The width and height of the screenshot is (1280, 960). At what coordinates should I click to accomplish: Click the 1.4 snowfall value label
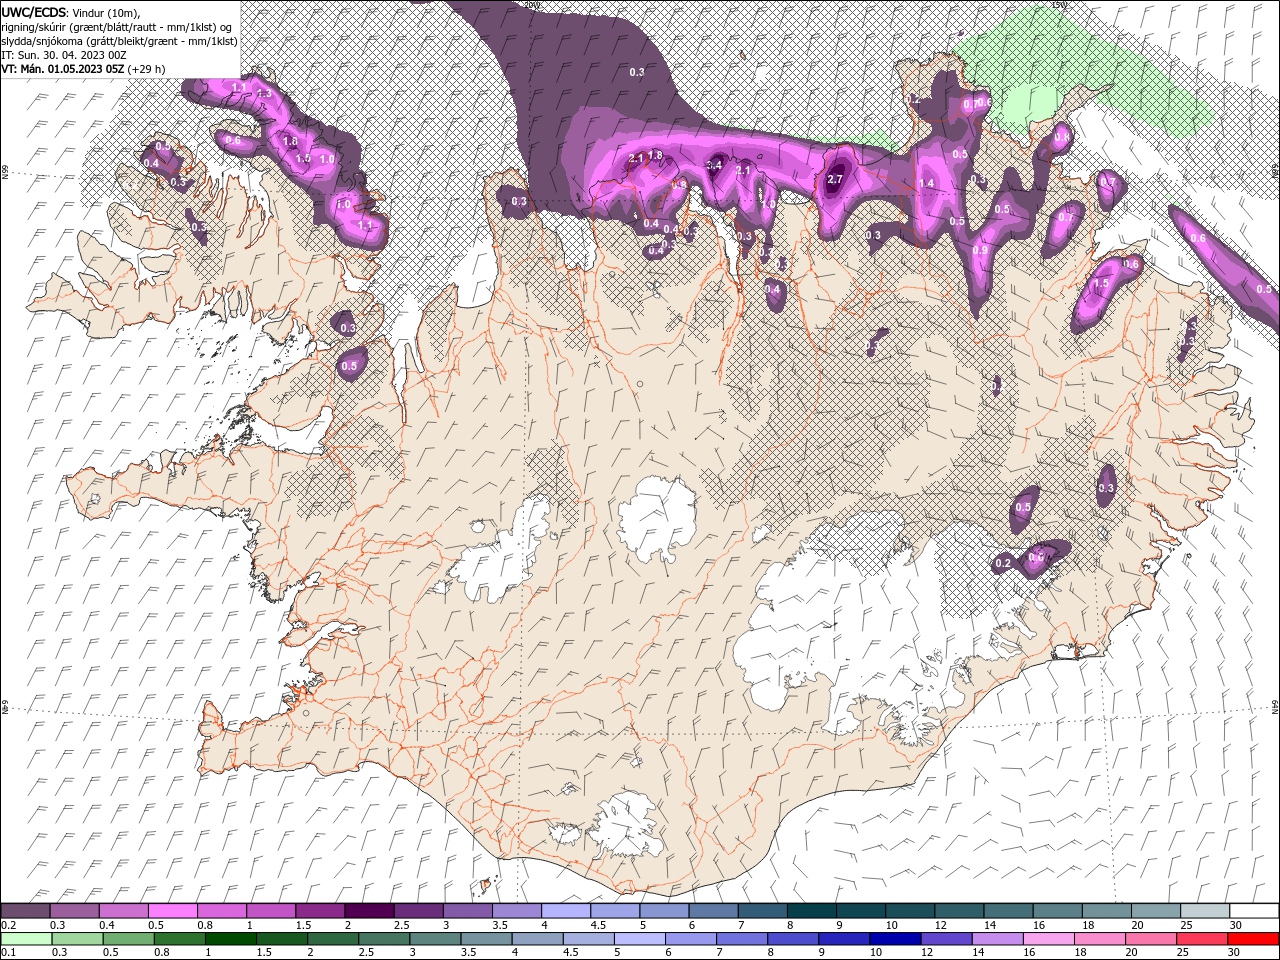(927, 184)
